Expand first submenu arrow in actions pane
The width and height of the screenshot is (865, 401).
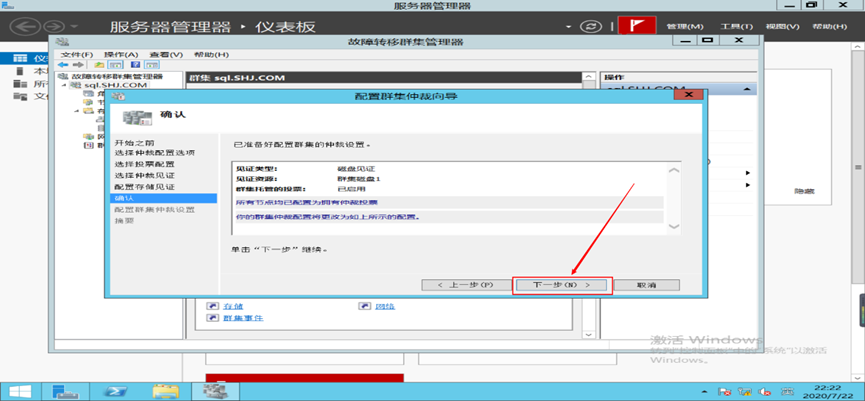pyautogui.click(x=748, y=173)
